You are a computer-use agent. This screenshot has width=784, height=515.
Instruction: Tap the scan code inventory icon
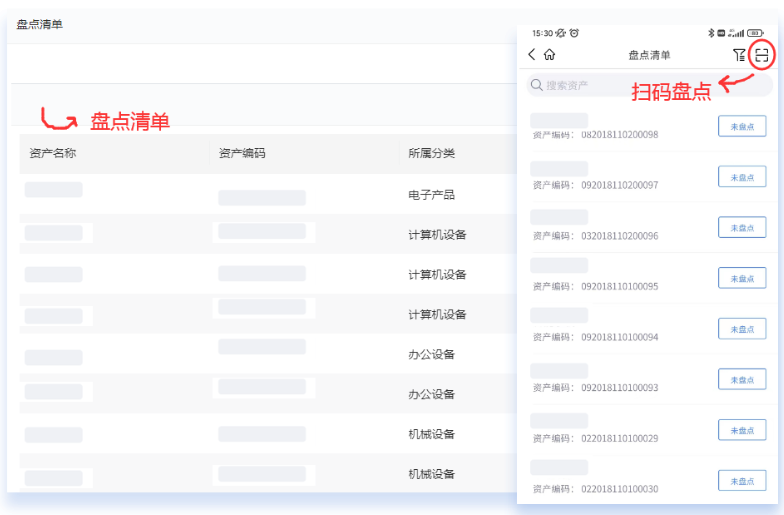click(762, 55)
